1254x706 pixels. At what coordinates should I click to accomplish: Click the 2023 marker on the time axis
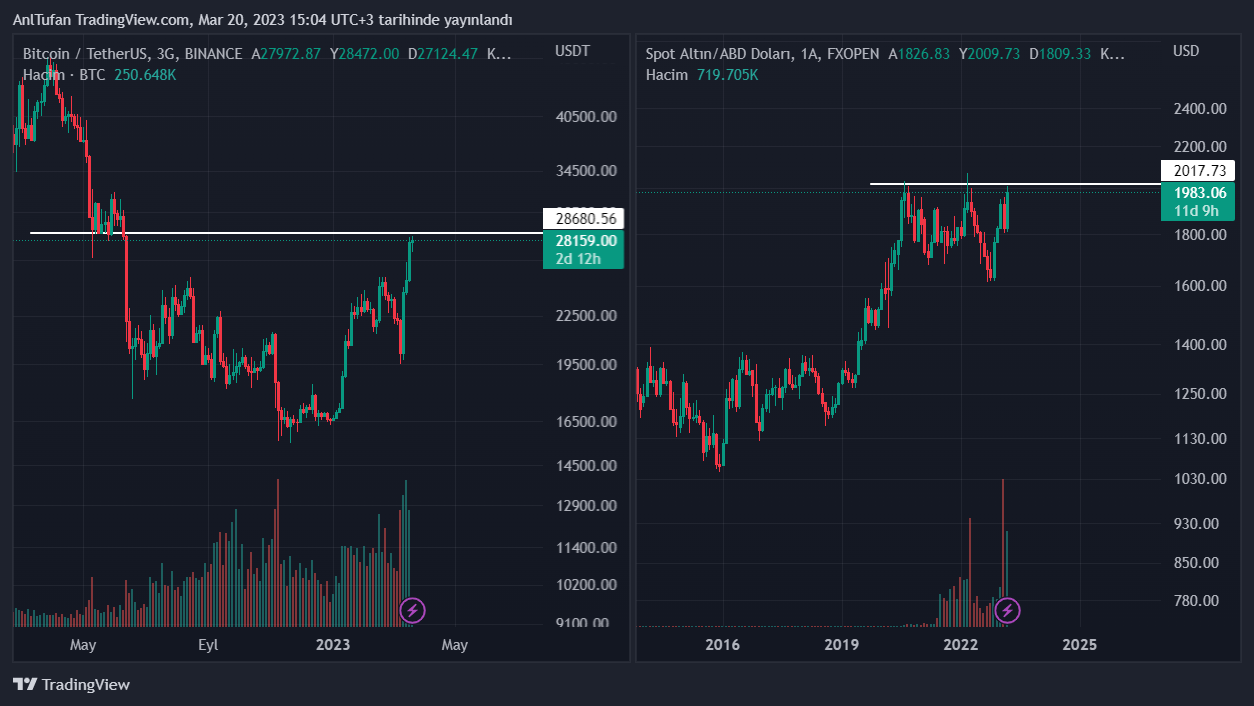[x=333, y=645]
